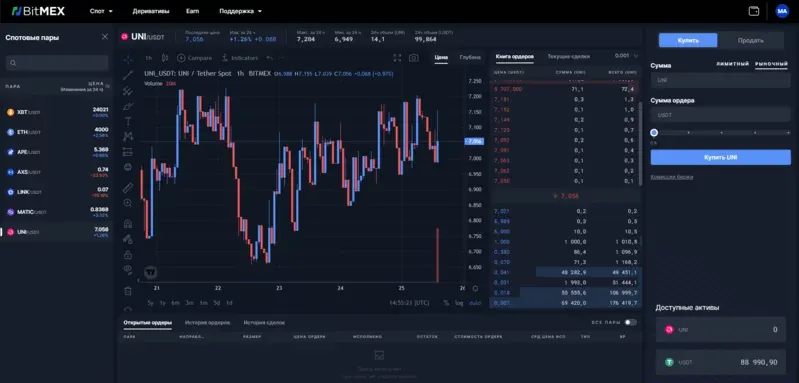The width and height of the screenshot is (799, 383).
Task: Open the prediction and measurement tools
Action: (x=128, y=151)
